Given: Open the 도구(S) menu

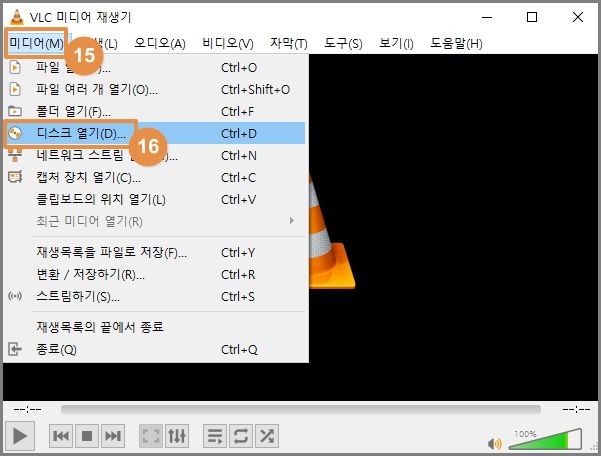Looking at the screenshot, I should click(343, 43).
